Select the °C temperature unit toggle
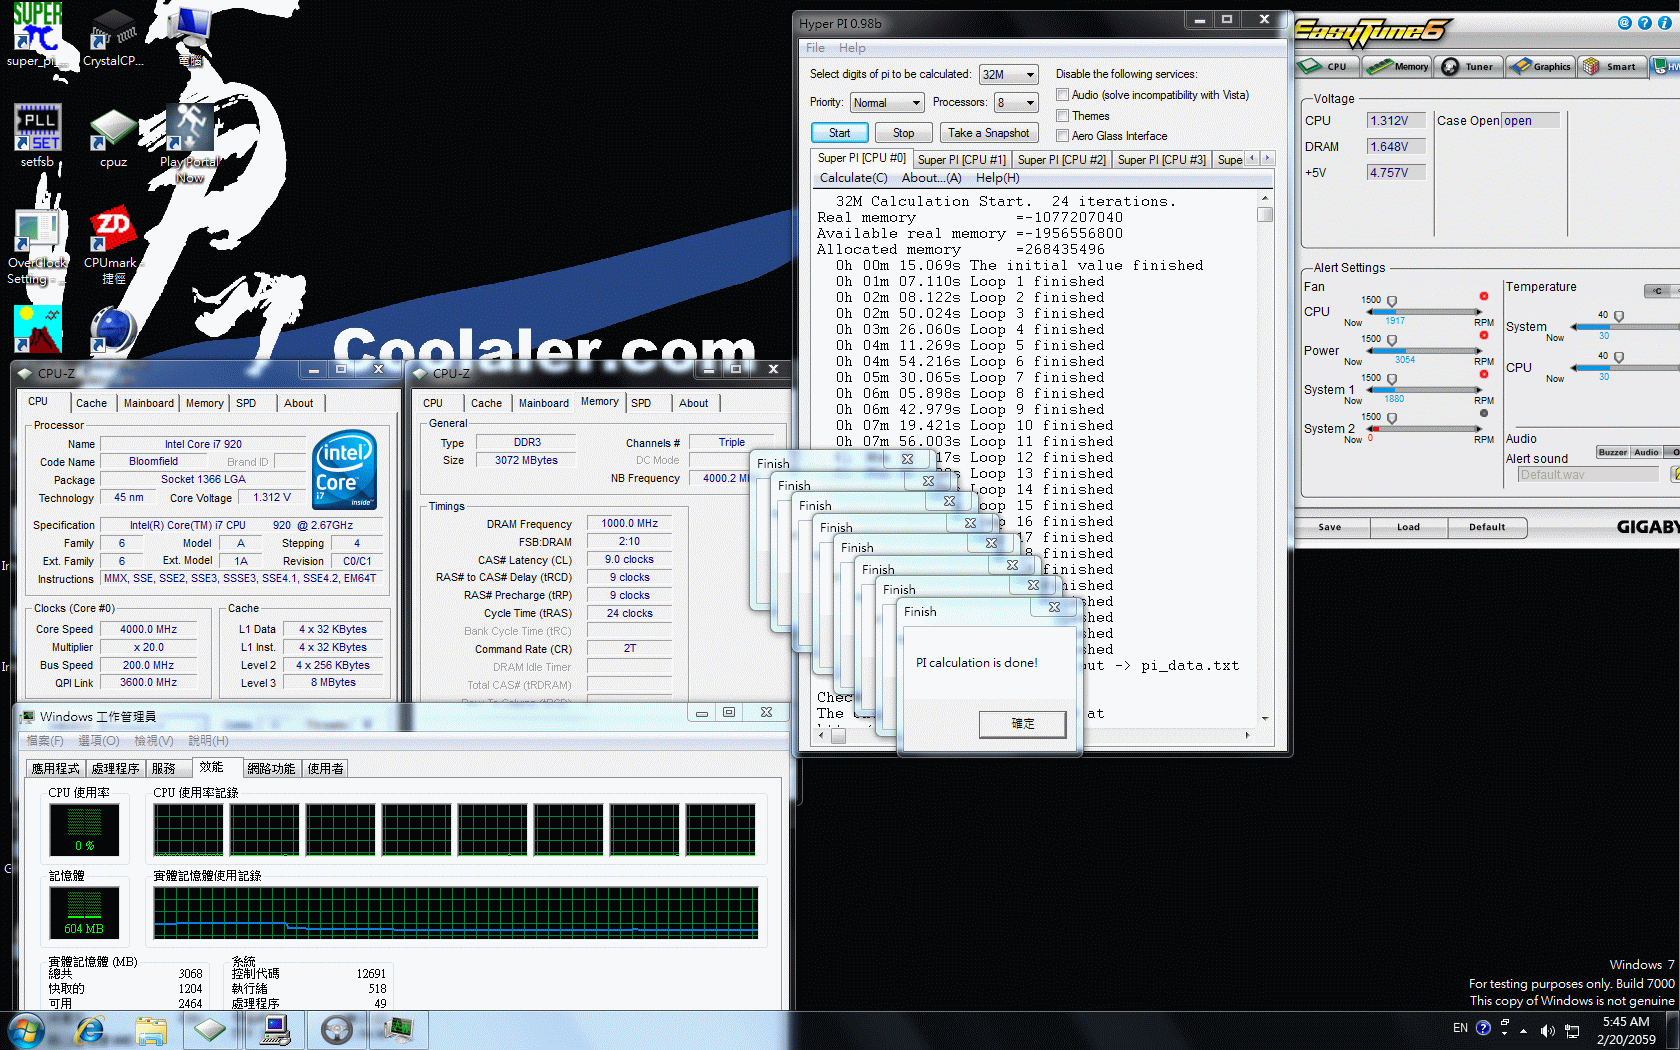 coord(1658,291)
